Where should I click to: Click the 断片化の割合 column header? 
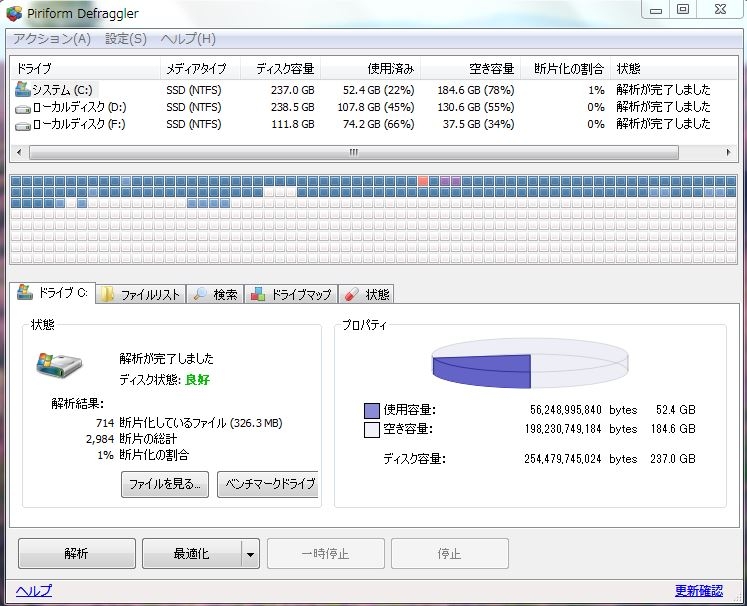click(x=565, y=69)
